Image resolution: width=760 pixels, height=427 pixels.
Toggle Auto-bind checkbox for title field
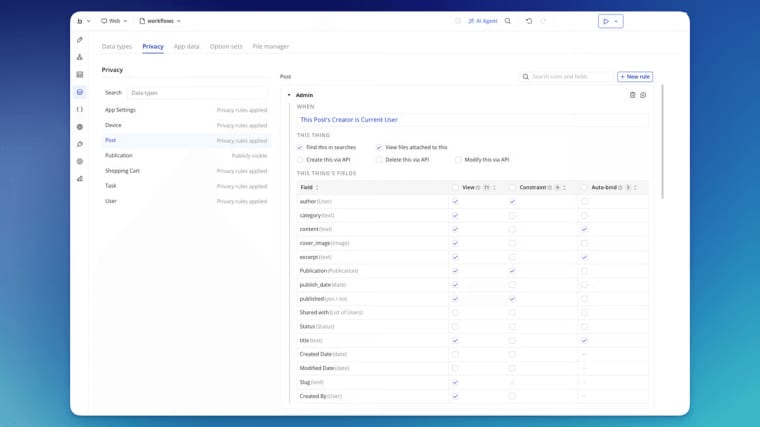pos(585,341)
